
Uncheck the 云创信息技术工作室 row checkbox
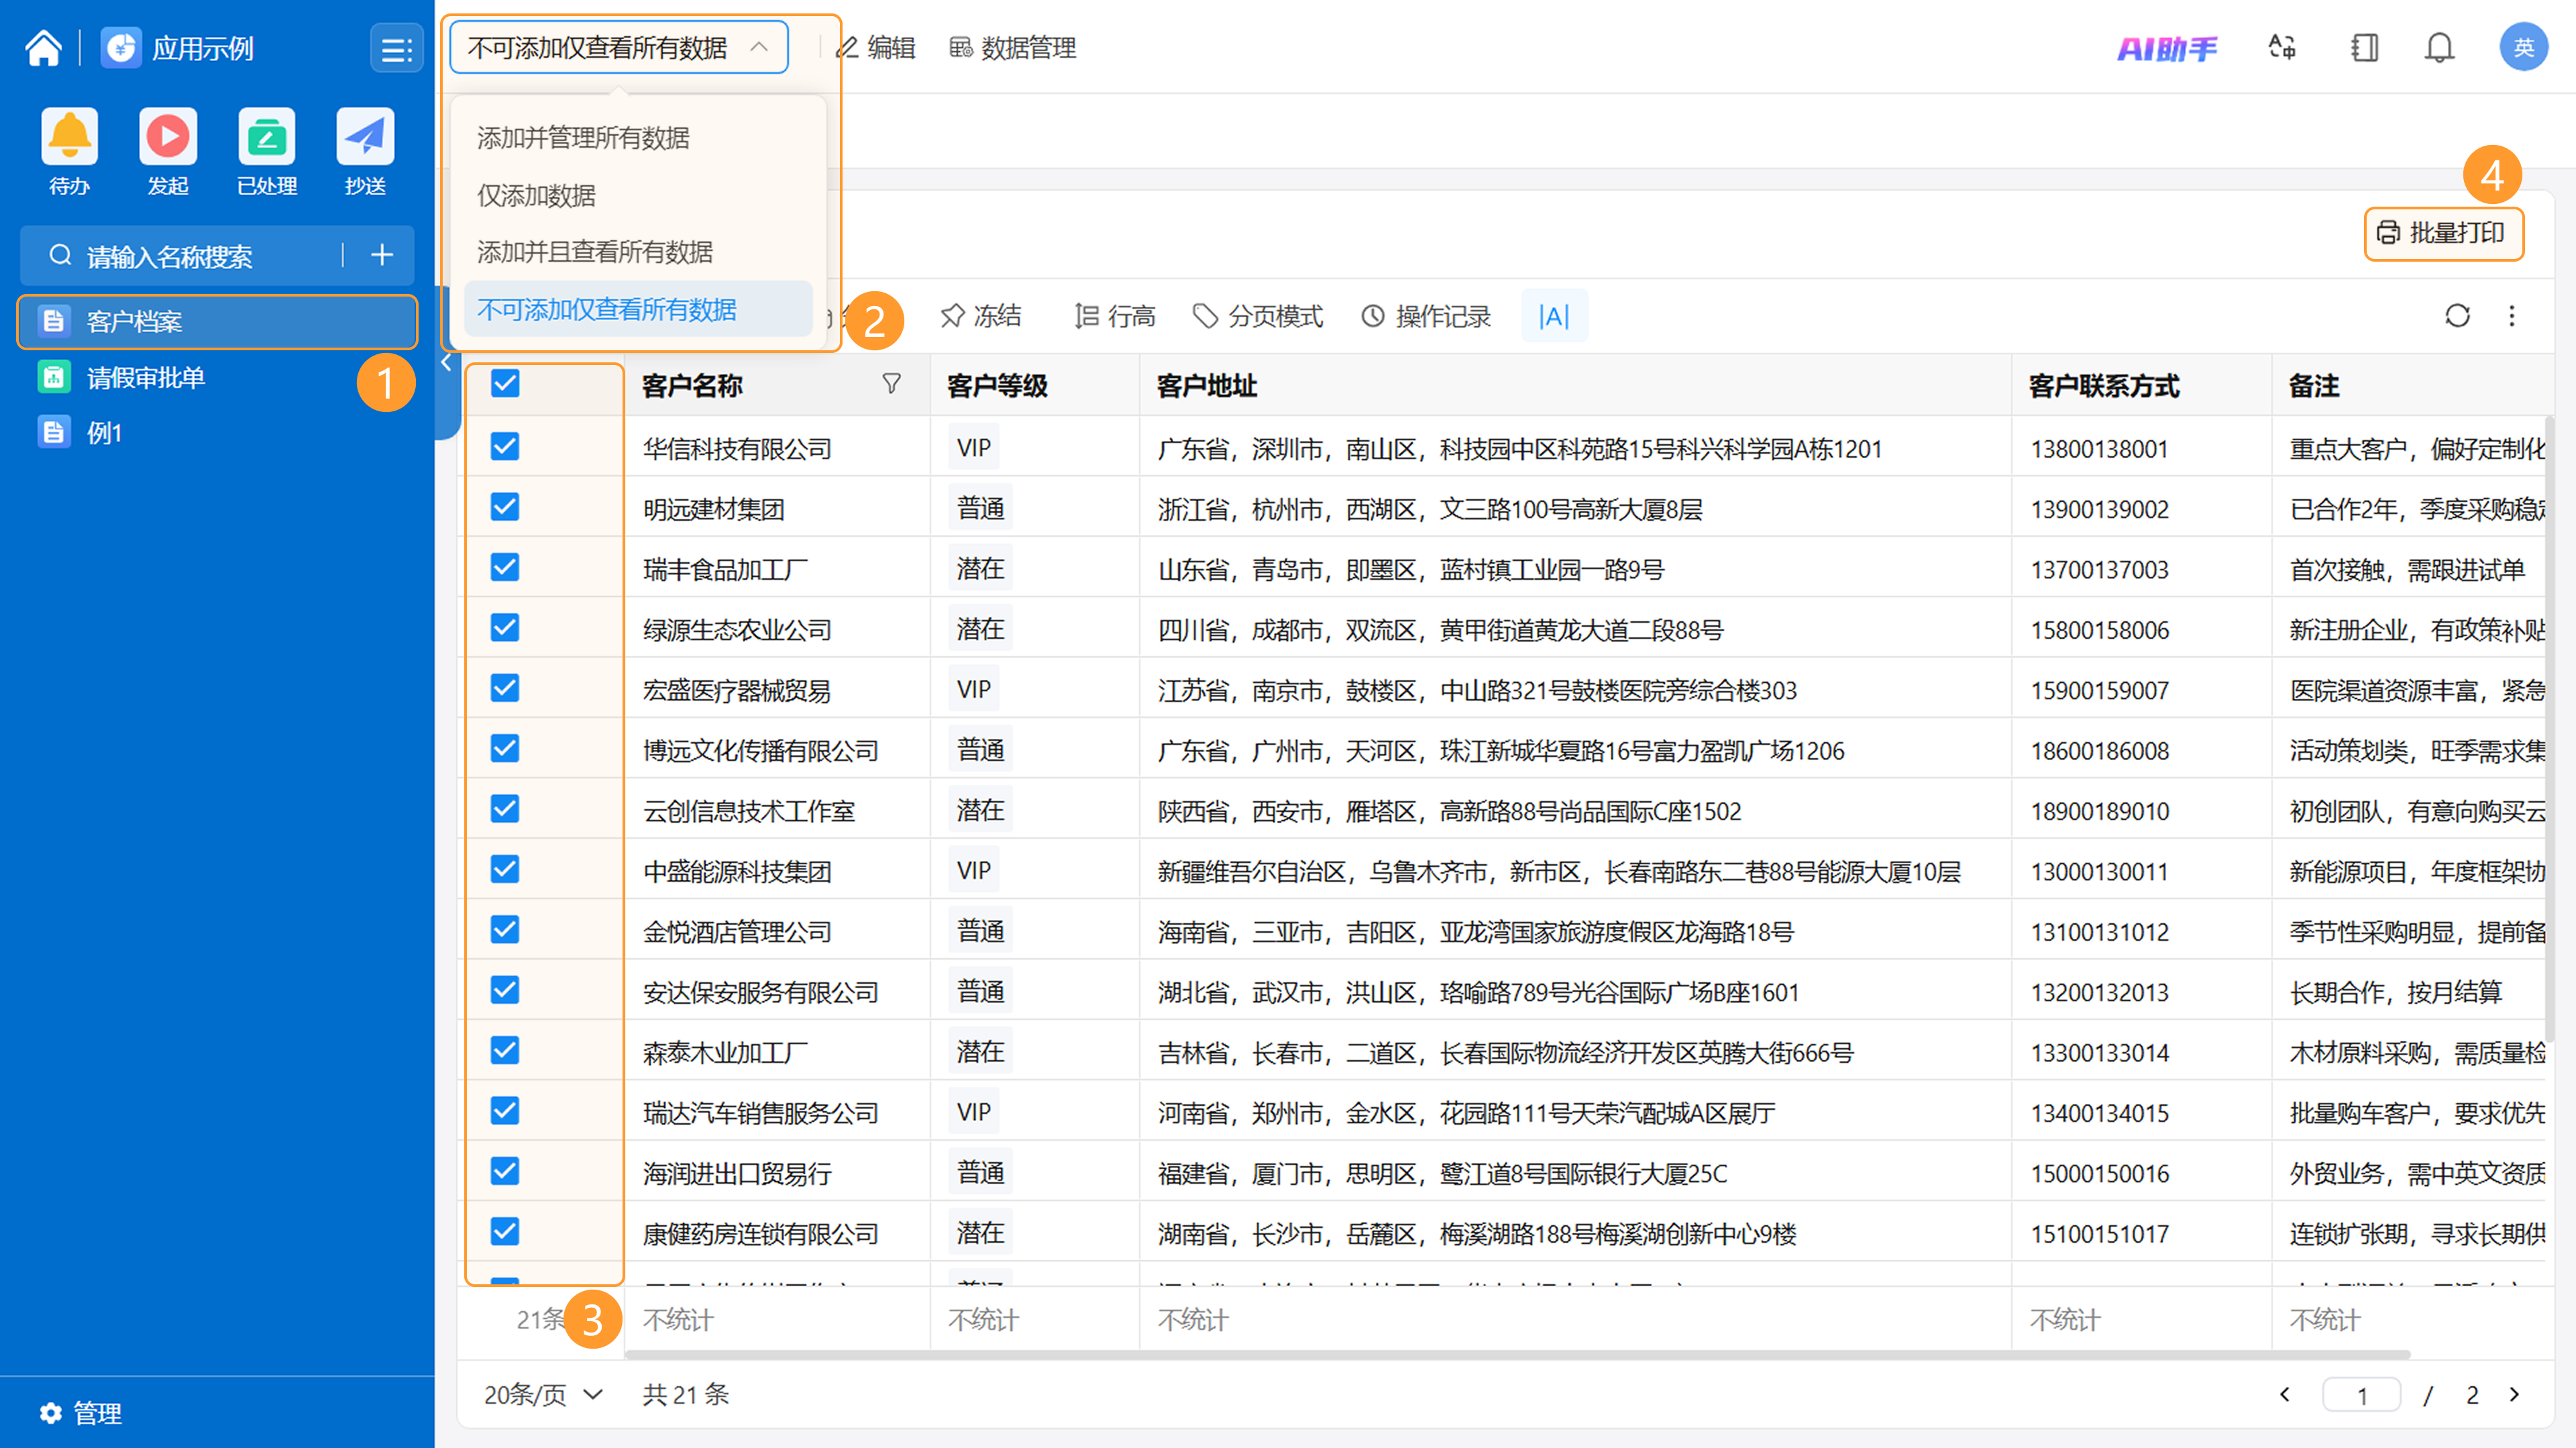505,808
